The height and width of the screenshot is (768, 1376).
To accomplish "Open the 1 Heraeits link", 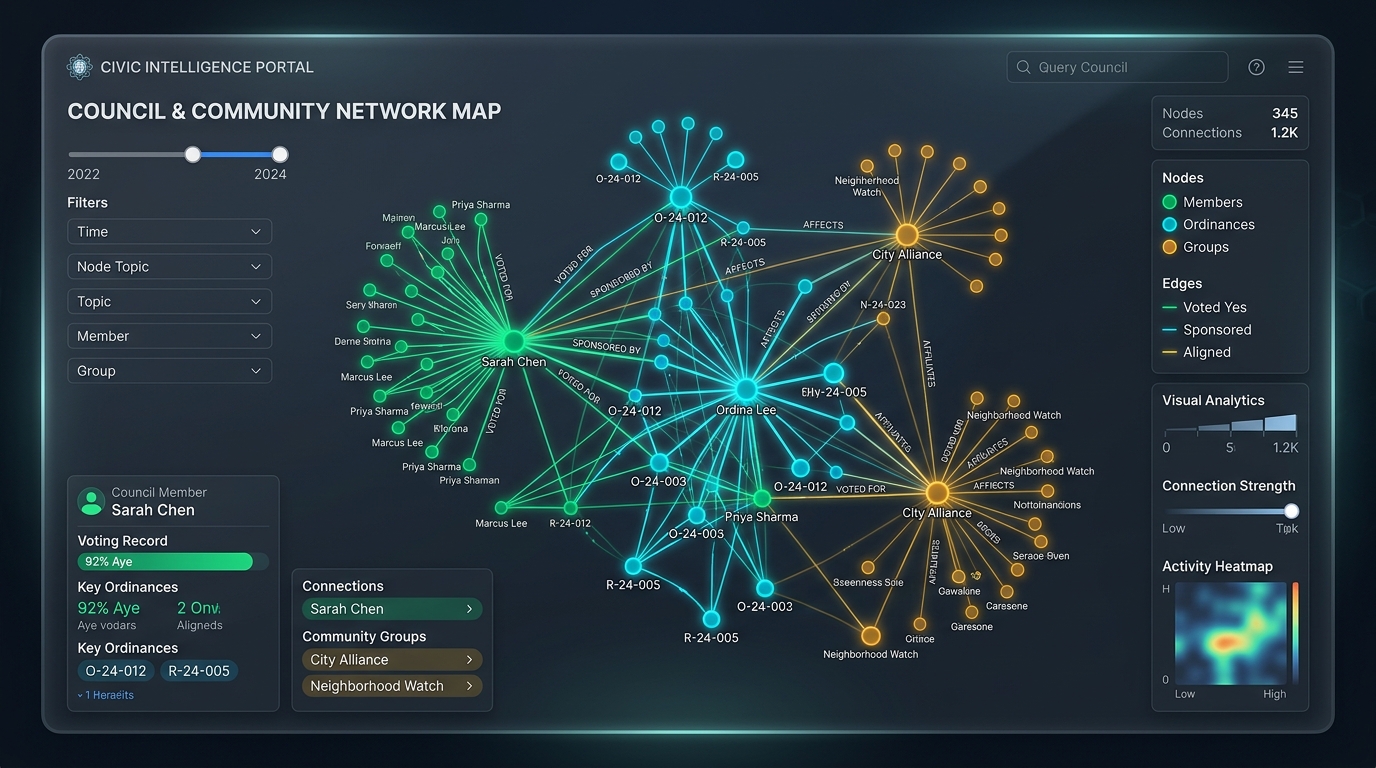I will (x=105, y=695).
